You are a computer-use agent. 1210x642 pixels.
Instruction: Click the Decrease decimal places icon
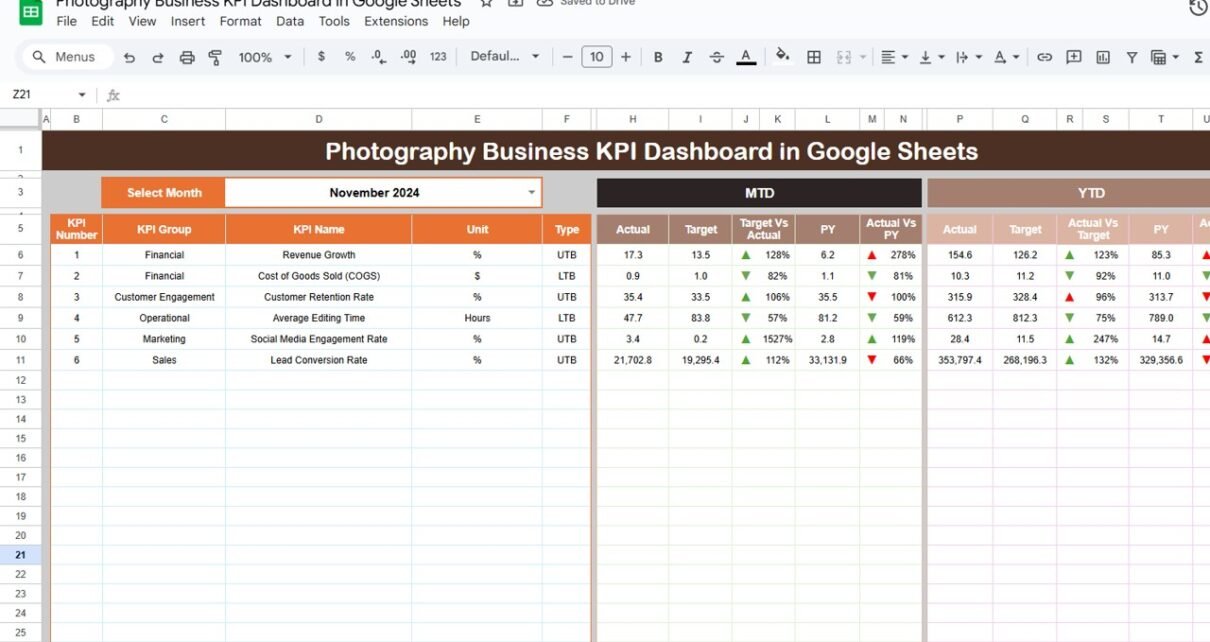[379, 57]
